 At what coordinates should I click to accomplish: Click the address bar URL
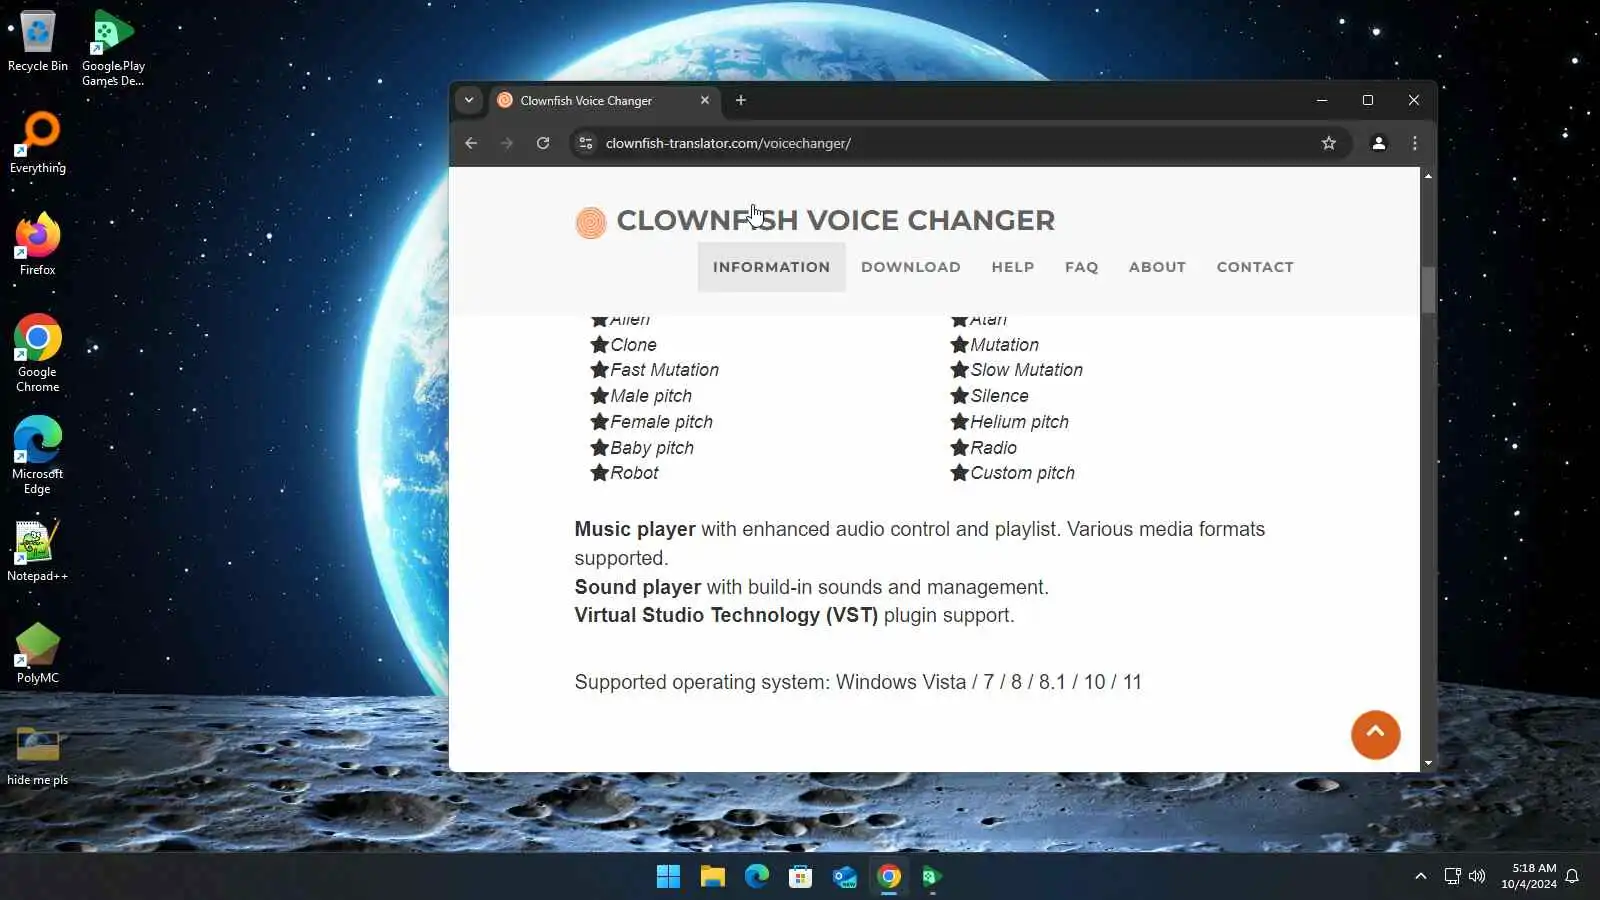click(728, 143)
